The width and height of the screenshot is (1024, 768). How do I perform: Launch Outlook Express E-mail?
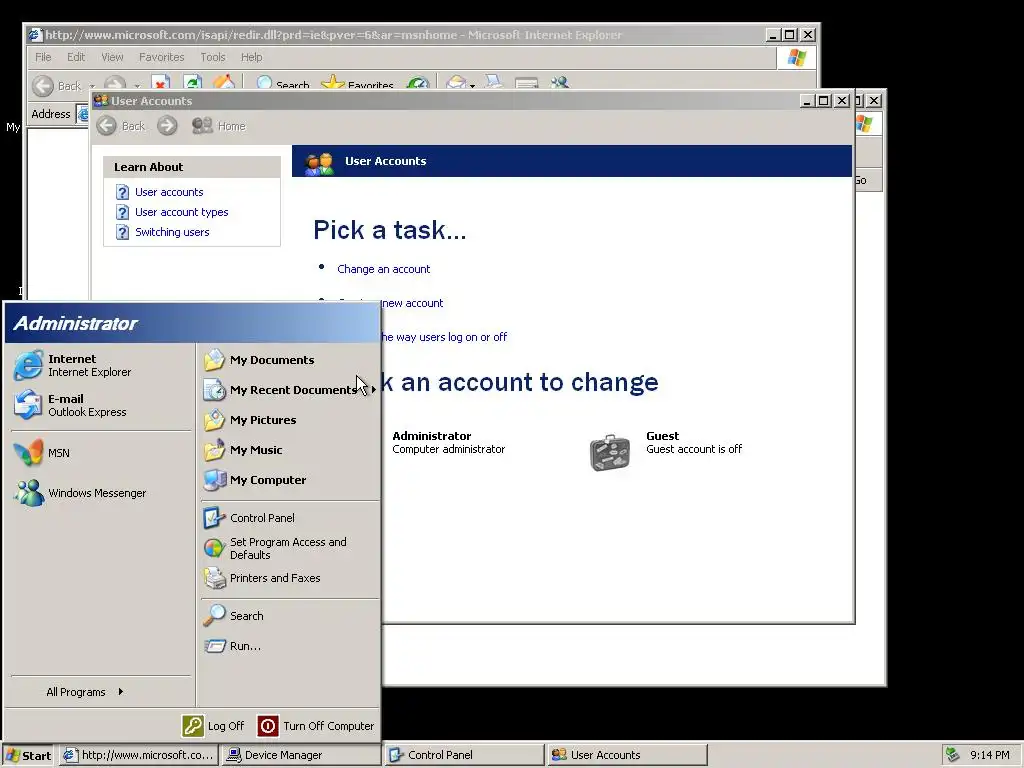click(101, 405)
